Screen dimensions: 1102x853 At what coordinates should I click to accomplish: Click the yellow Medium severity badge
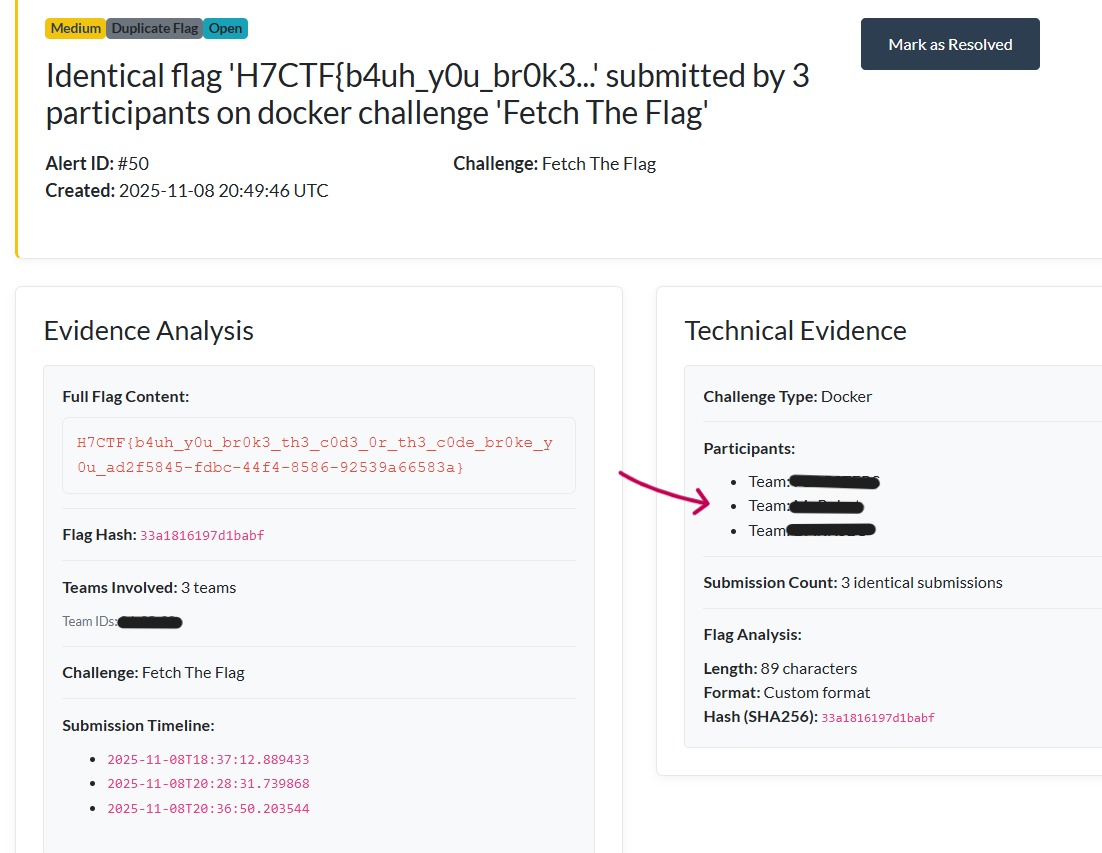[x=75, y=28]
